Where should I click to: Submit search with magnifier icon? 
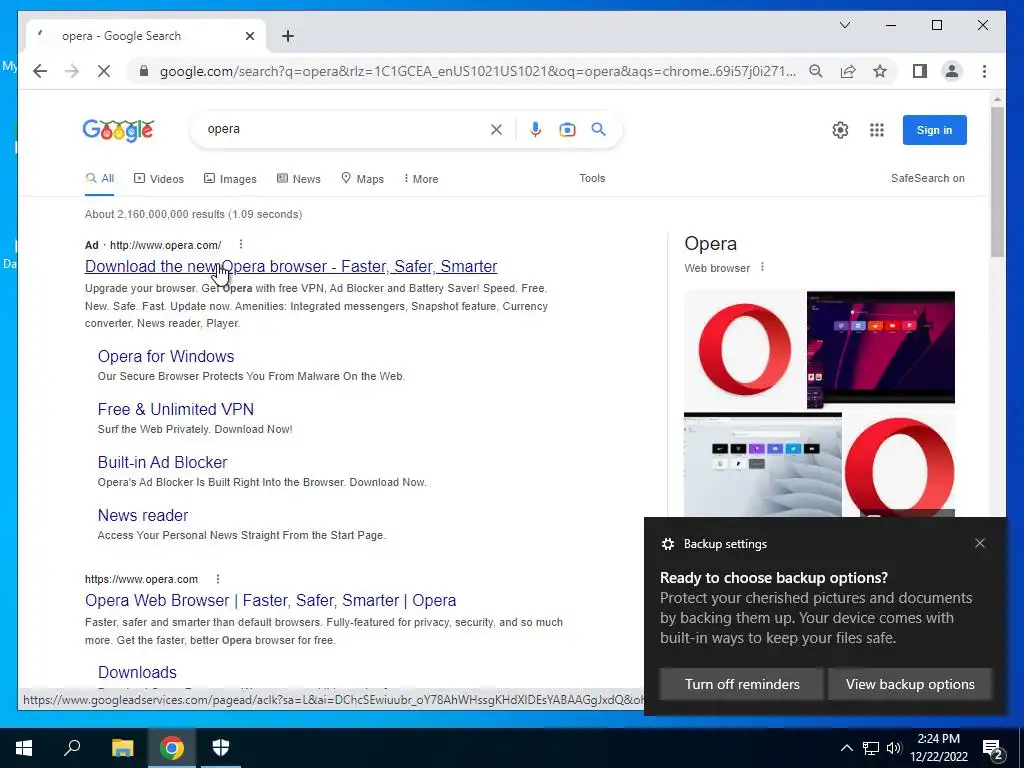(598, 129)
